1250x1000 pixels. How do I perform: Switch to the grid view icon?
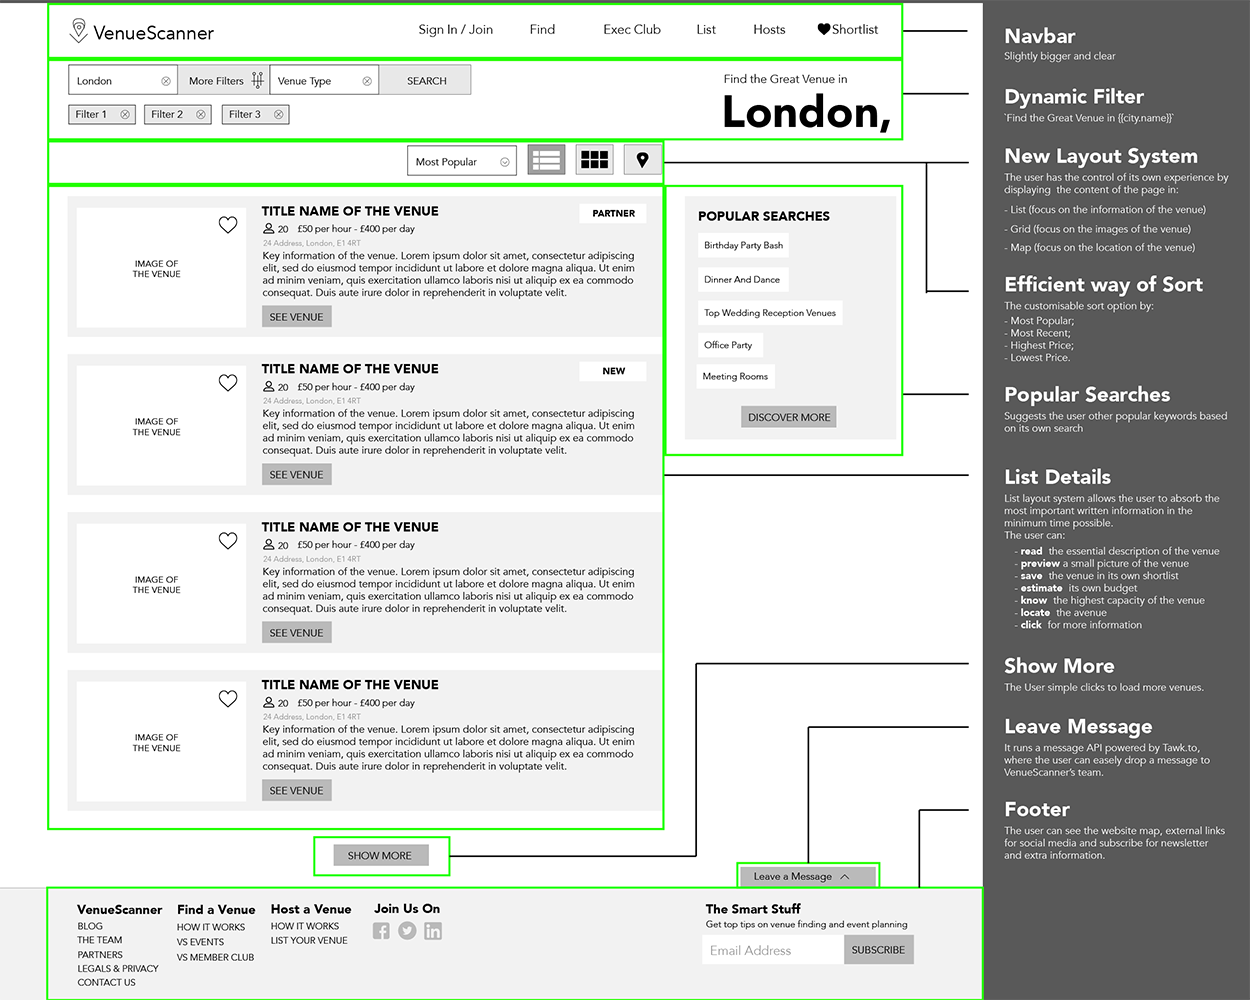(594, 159)
